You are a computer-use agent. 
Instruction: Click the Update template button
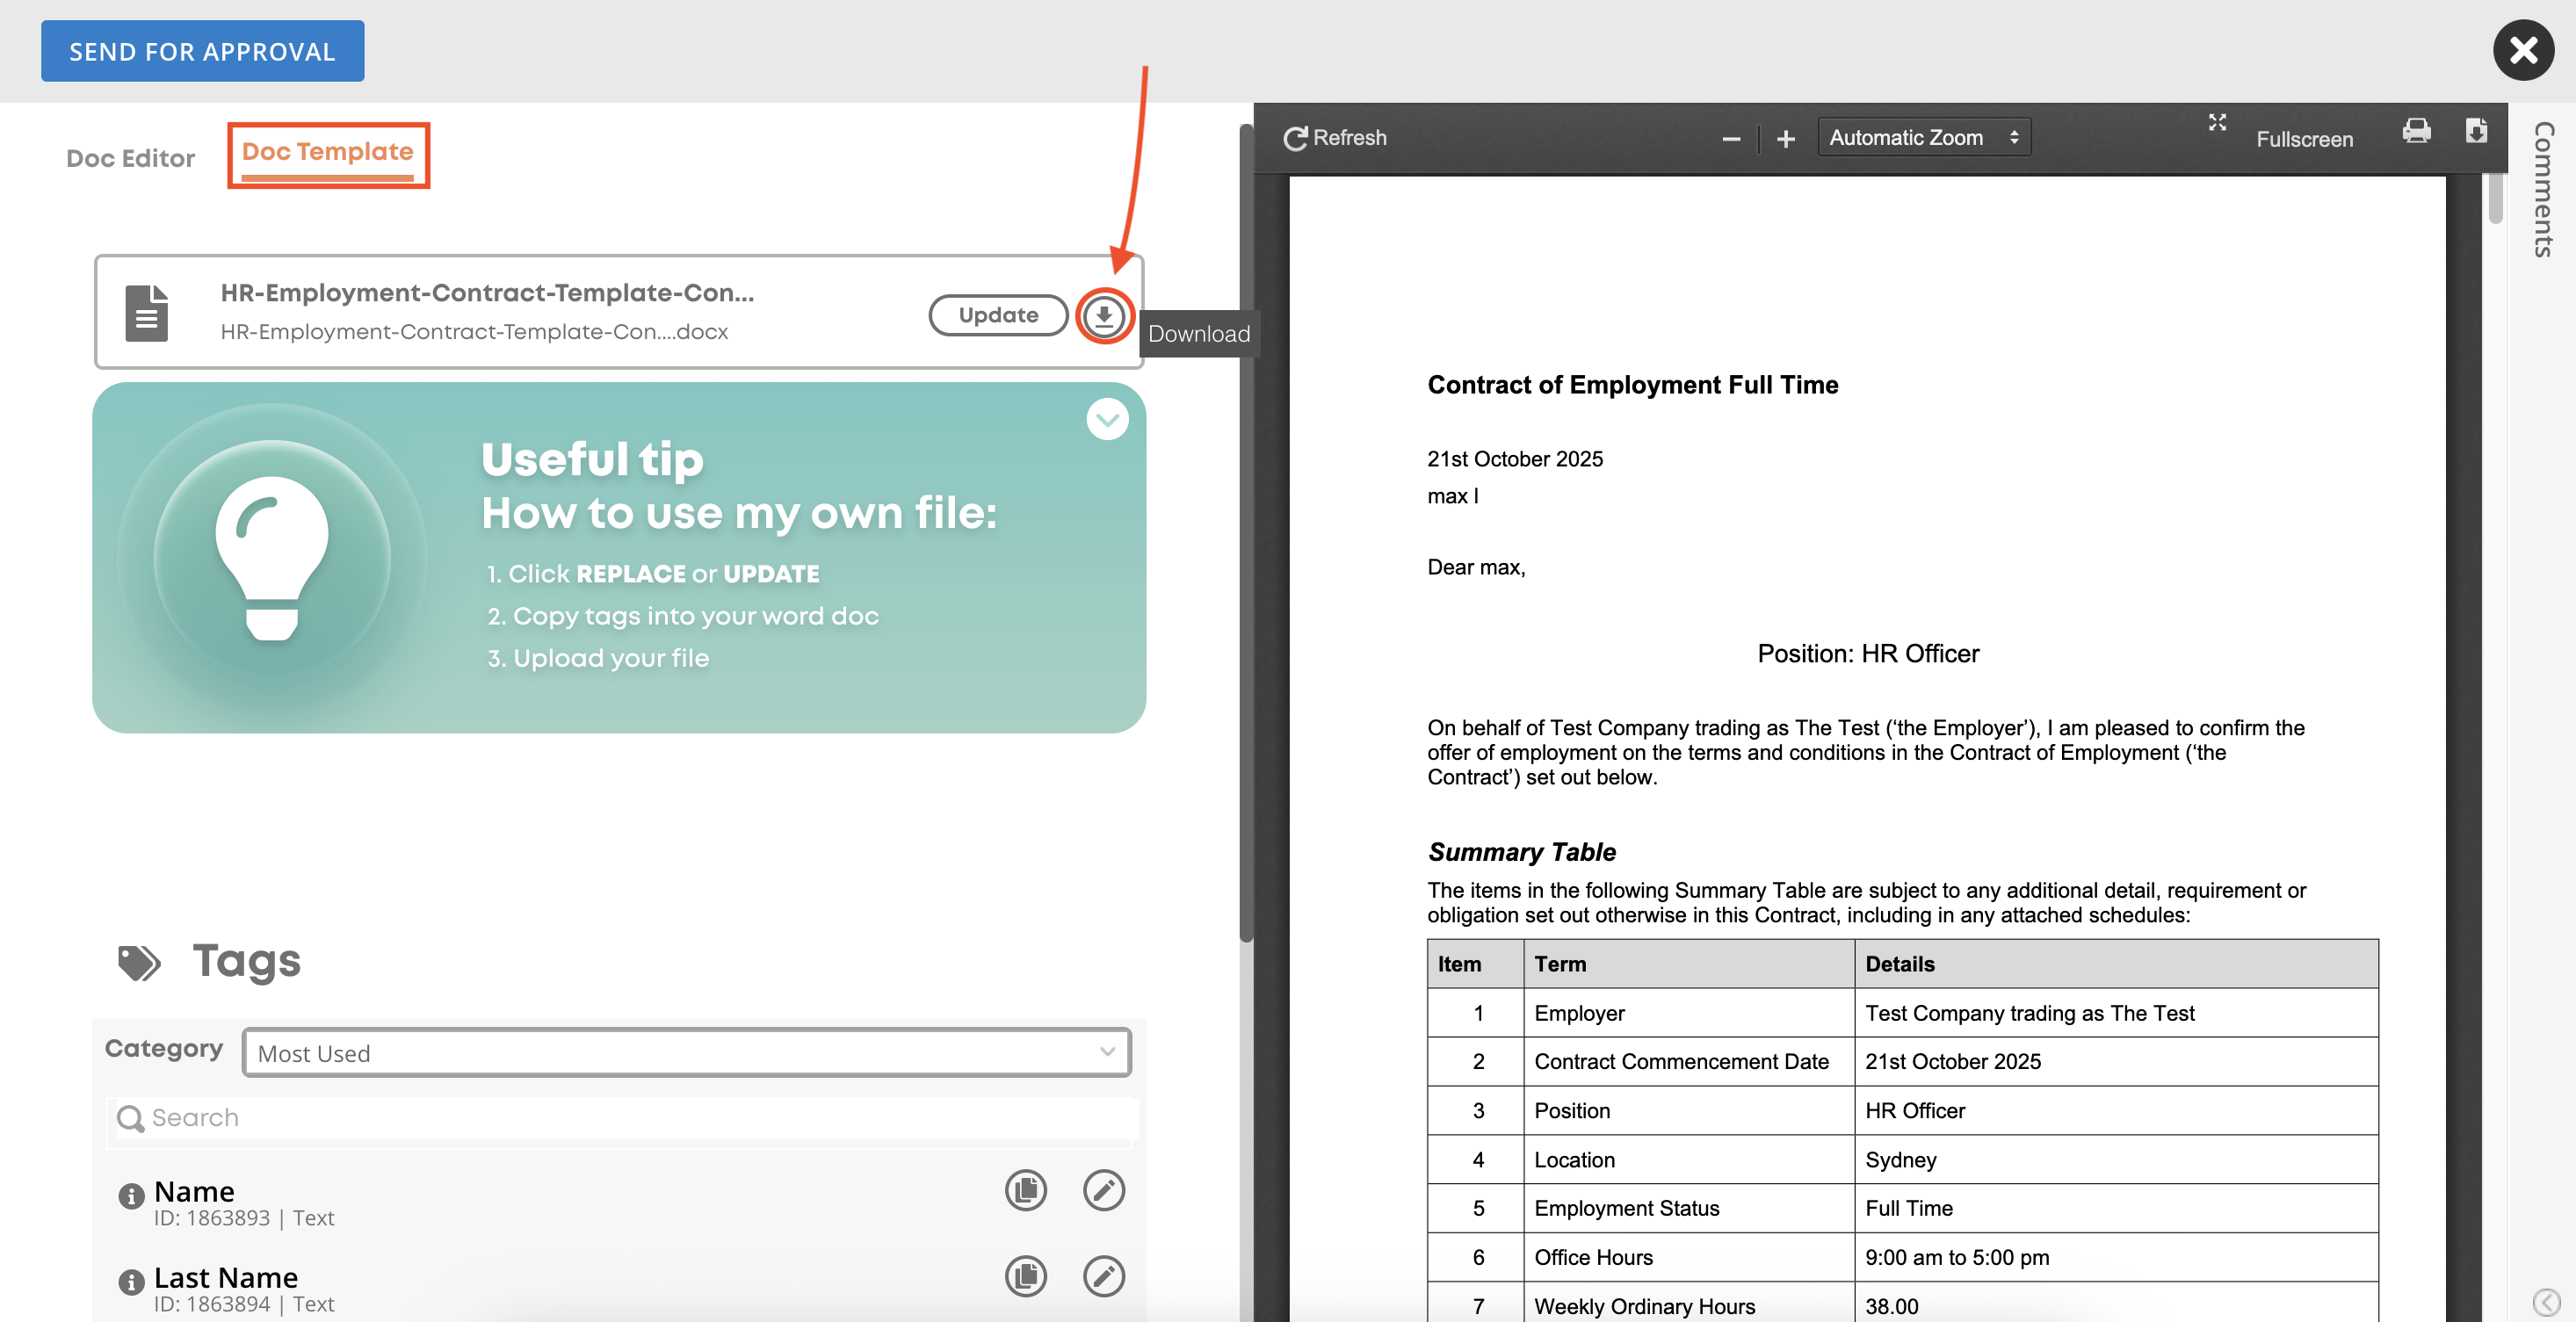tap(997, 315)
